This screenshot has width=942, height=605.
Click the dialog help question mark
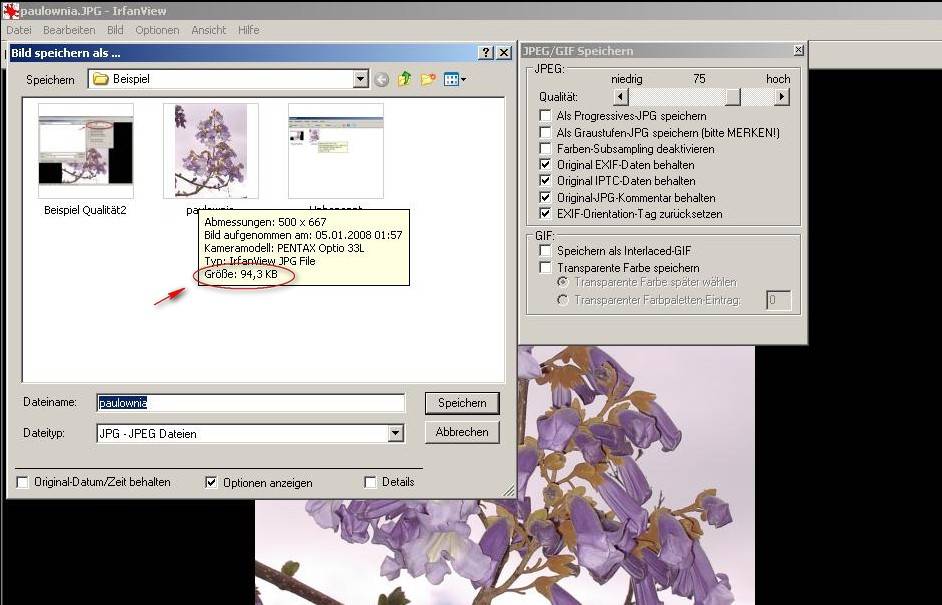(486, 52)
